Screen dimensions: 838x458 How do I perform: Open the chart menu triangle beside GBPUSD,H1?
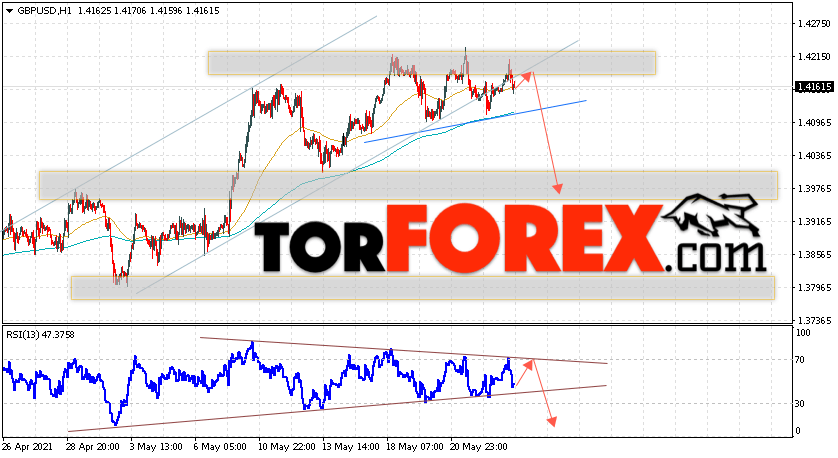[9, 11]
